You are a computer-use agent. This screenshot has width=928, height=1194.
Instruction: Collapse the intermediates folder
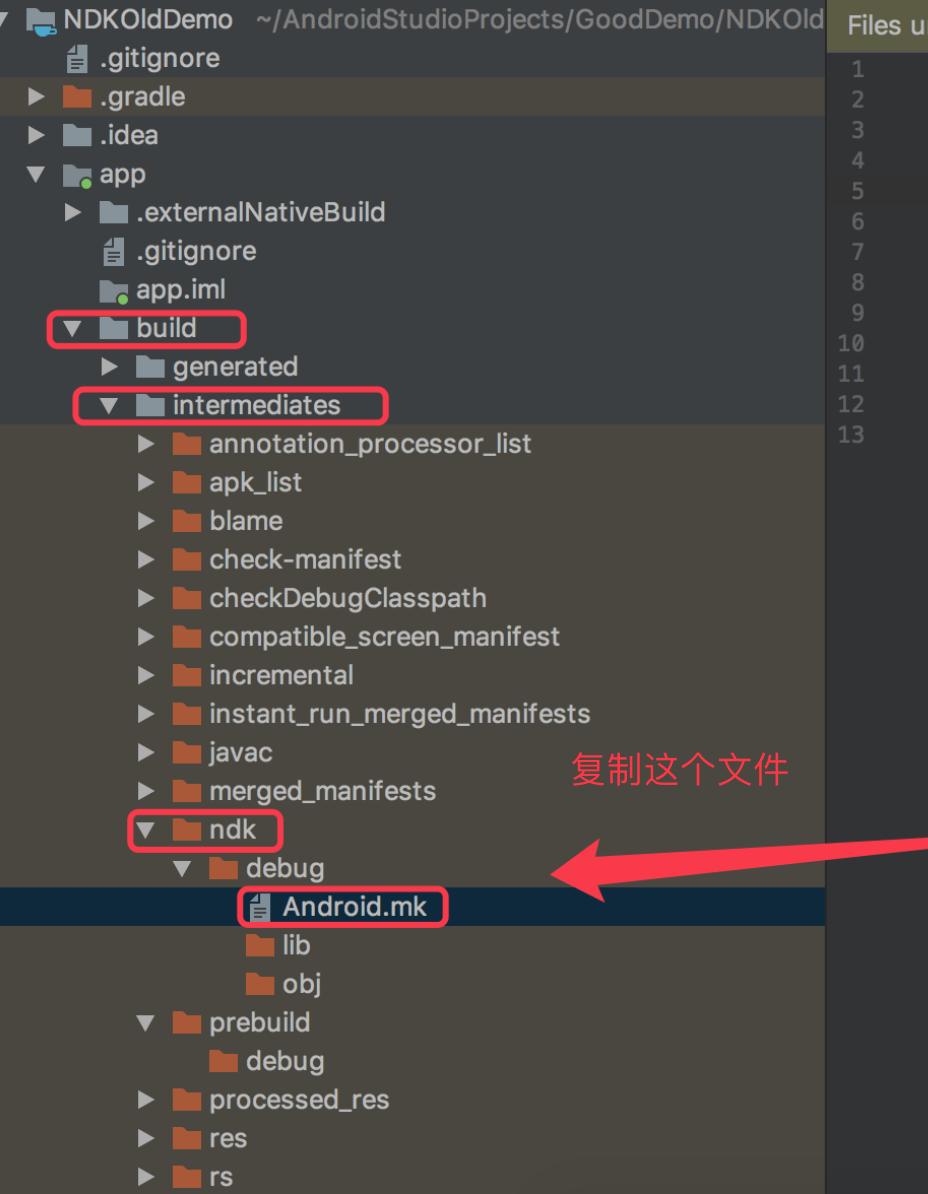click(110, 405)
